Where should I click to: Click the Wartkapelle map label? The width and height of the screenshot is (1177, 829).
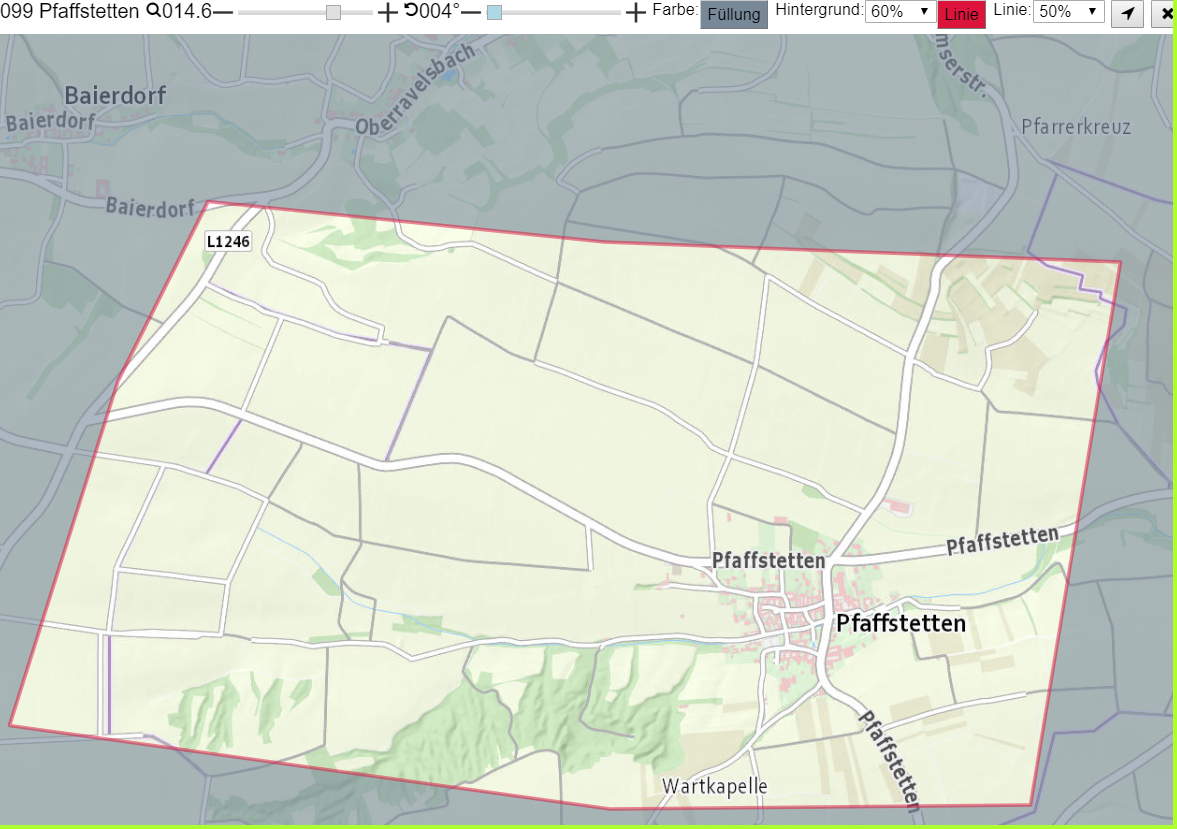715,786
